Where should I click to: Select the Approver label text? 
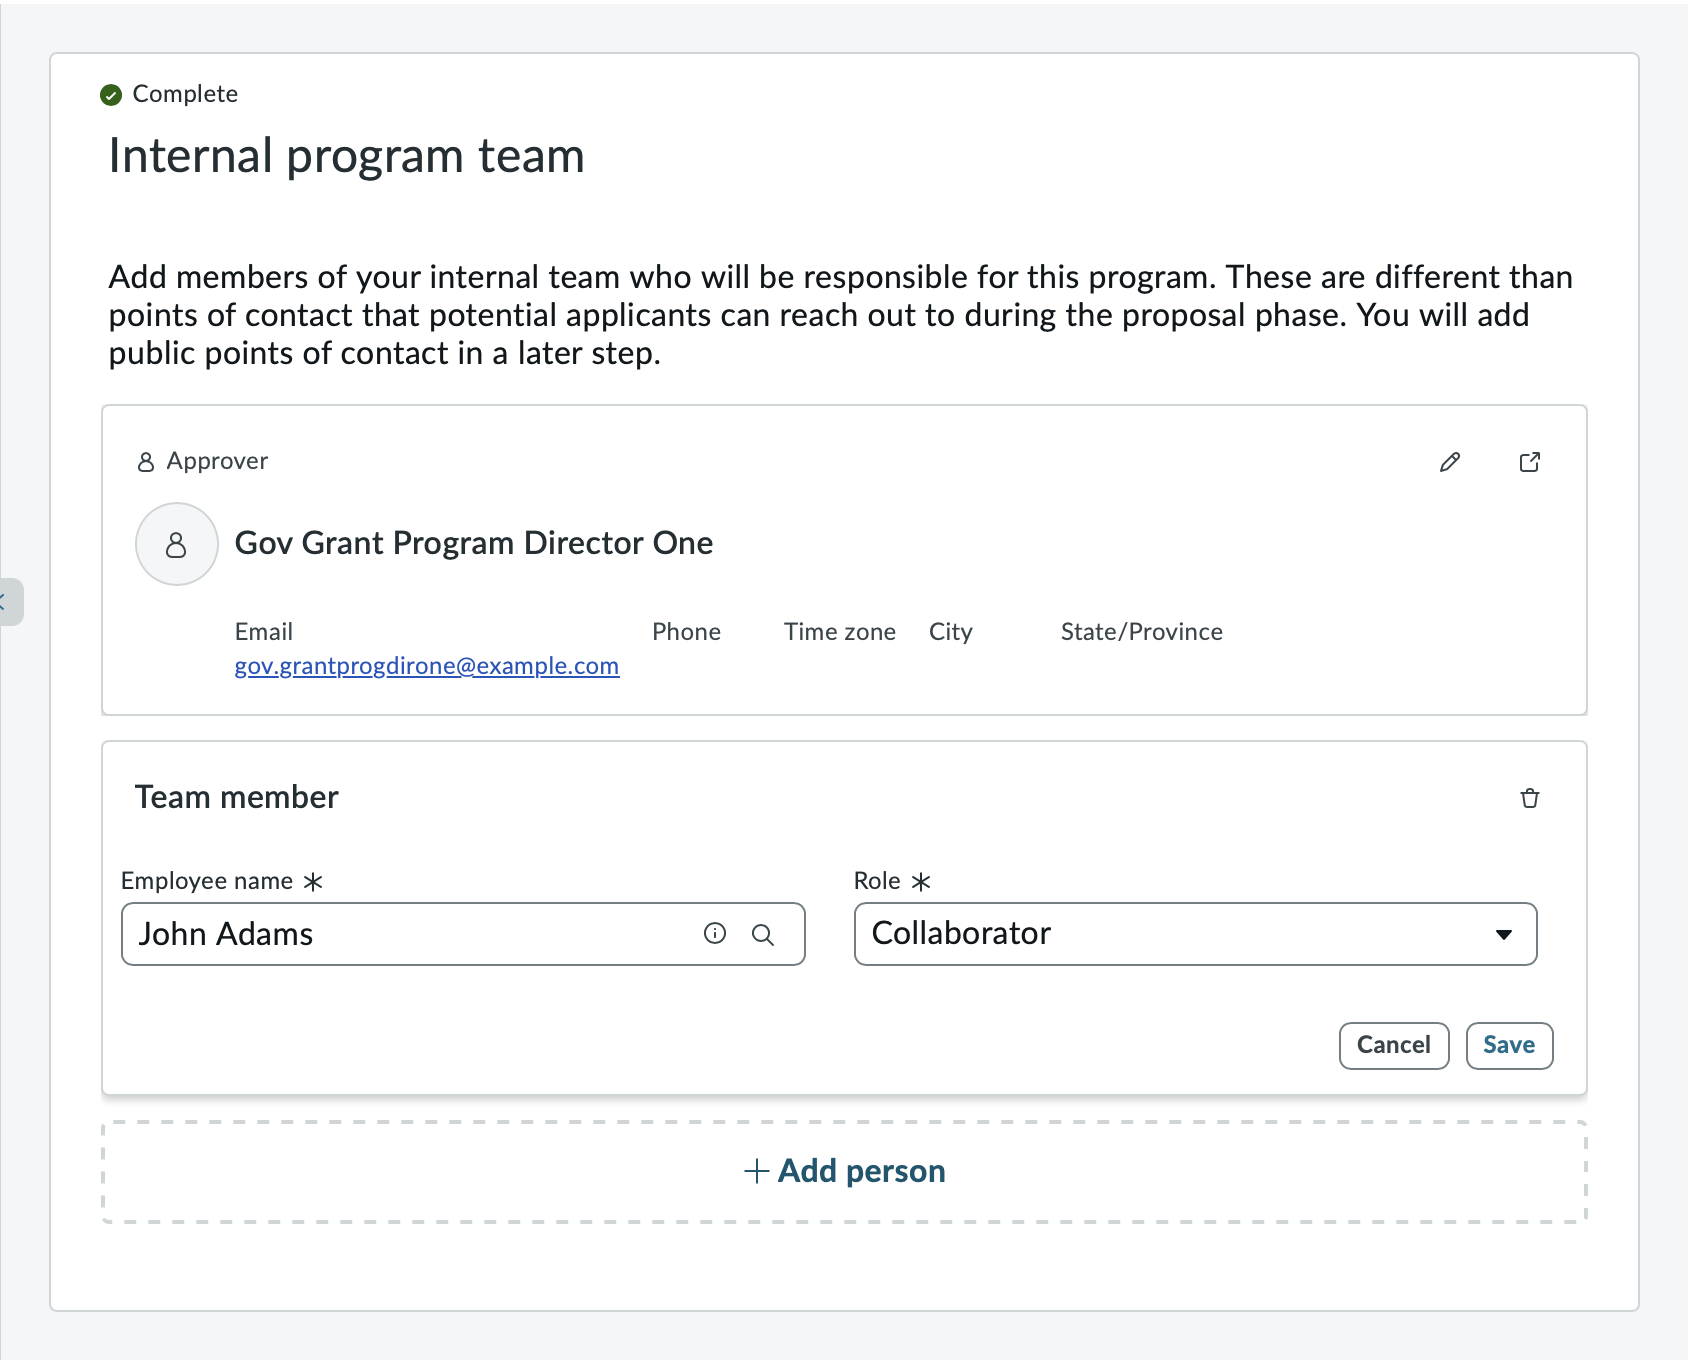tap(217, 461)
